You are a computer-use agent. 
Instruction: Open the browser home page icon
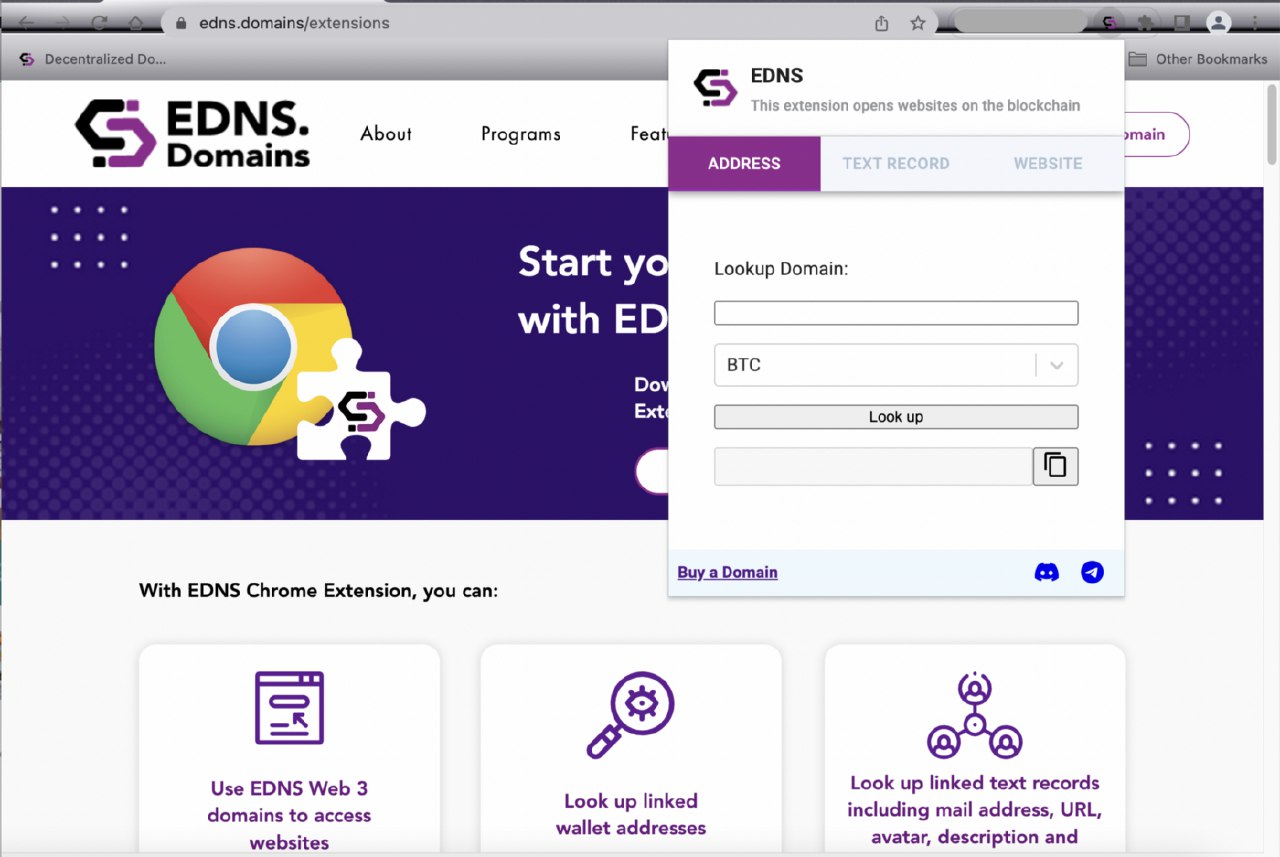pos(135,22)
